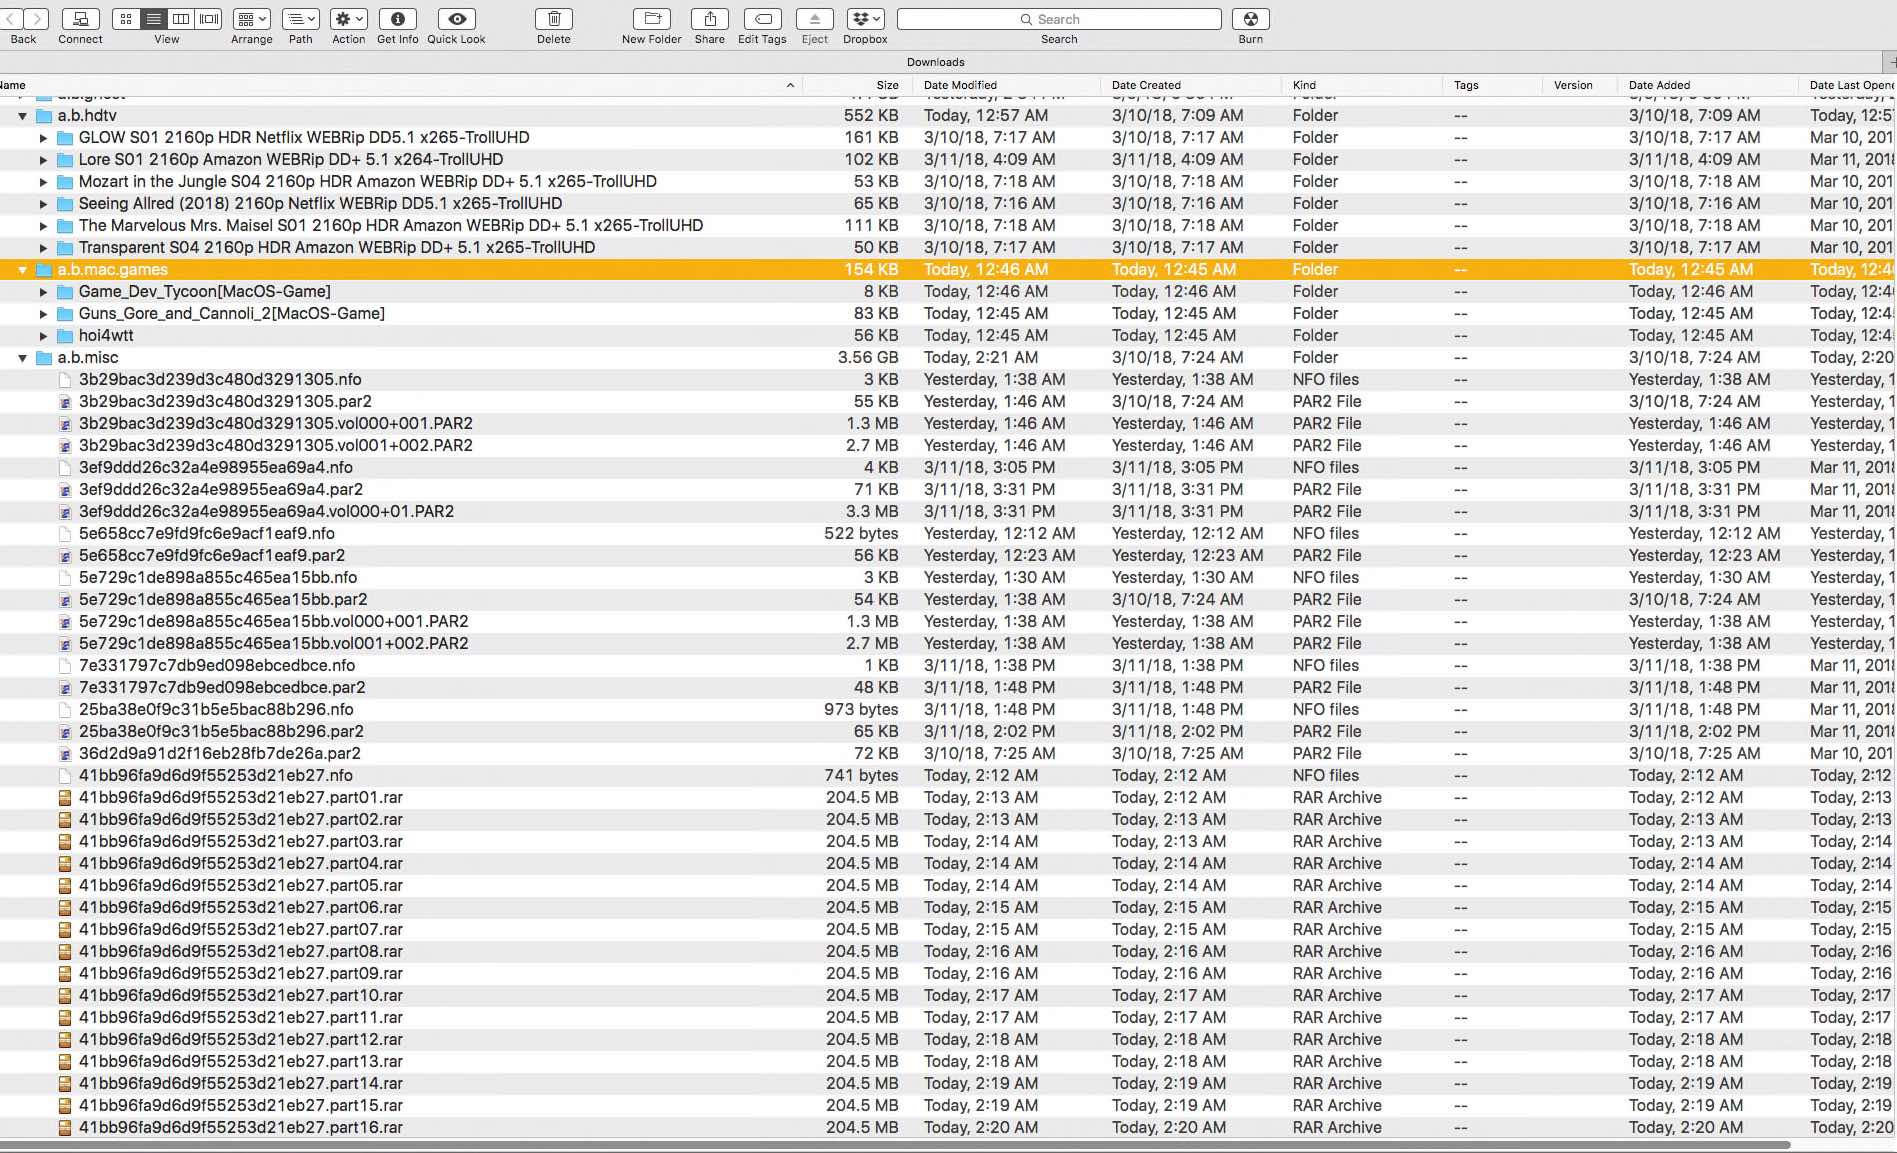The height and width of the screenshot is (1153, 1897).
Task: Click the Edit Tags icon
Action: [x=762, y=19]
